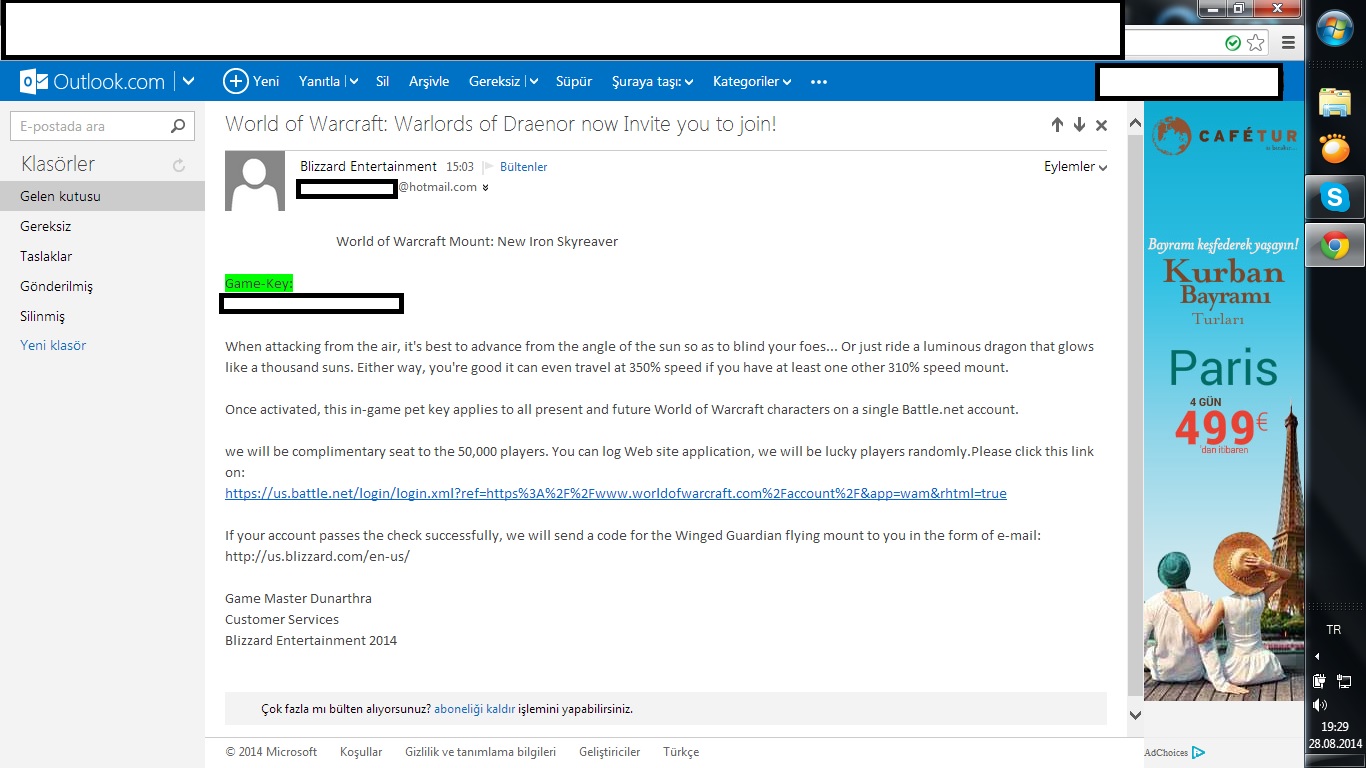
Task: Open the Kategoriler dropdown
Action: (752, 82)
